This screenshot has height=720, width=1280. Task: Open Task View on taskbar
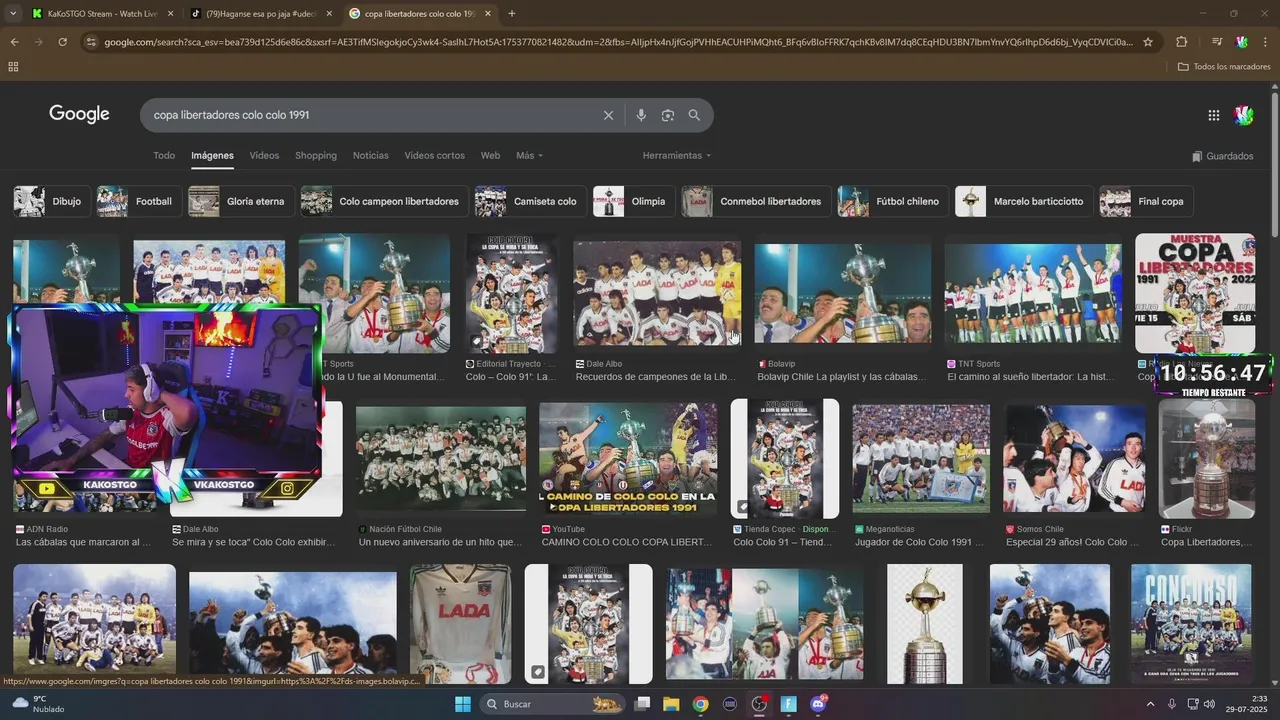pos(642,704)
